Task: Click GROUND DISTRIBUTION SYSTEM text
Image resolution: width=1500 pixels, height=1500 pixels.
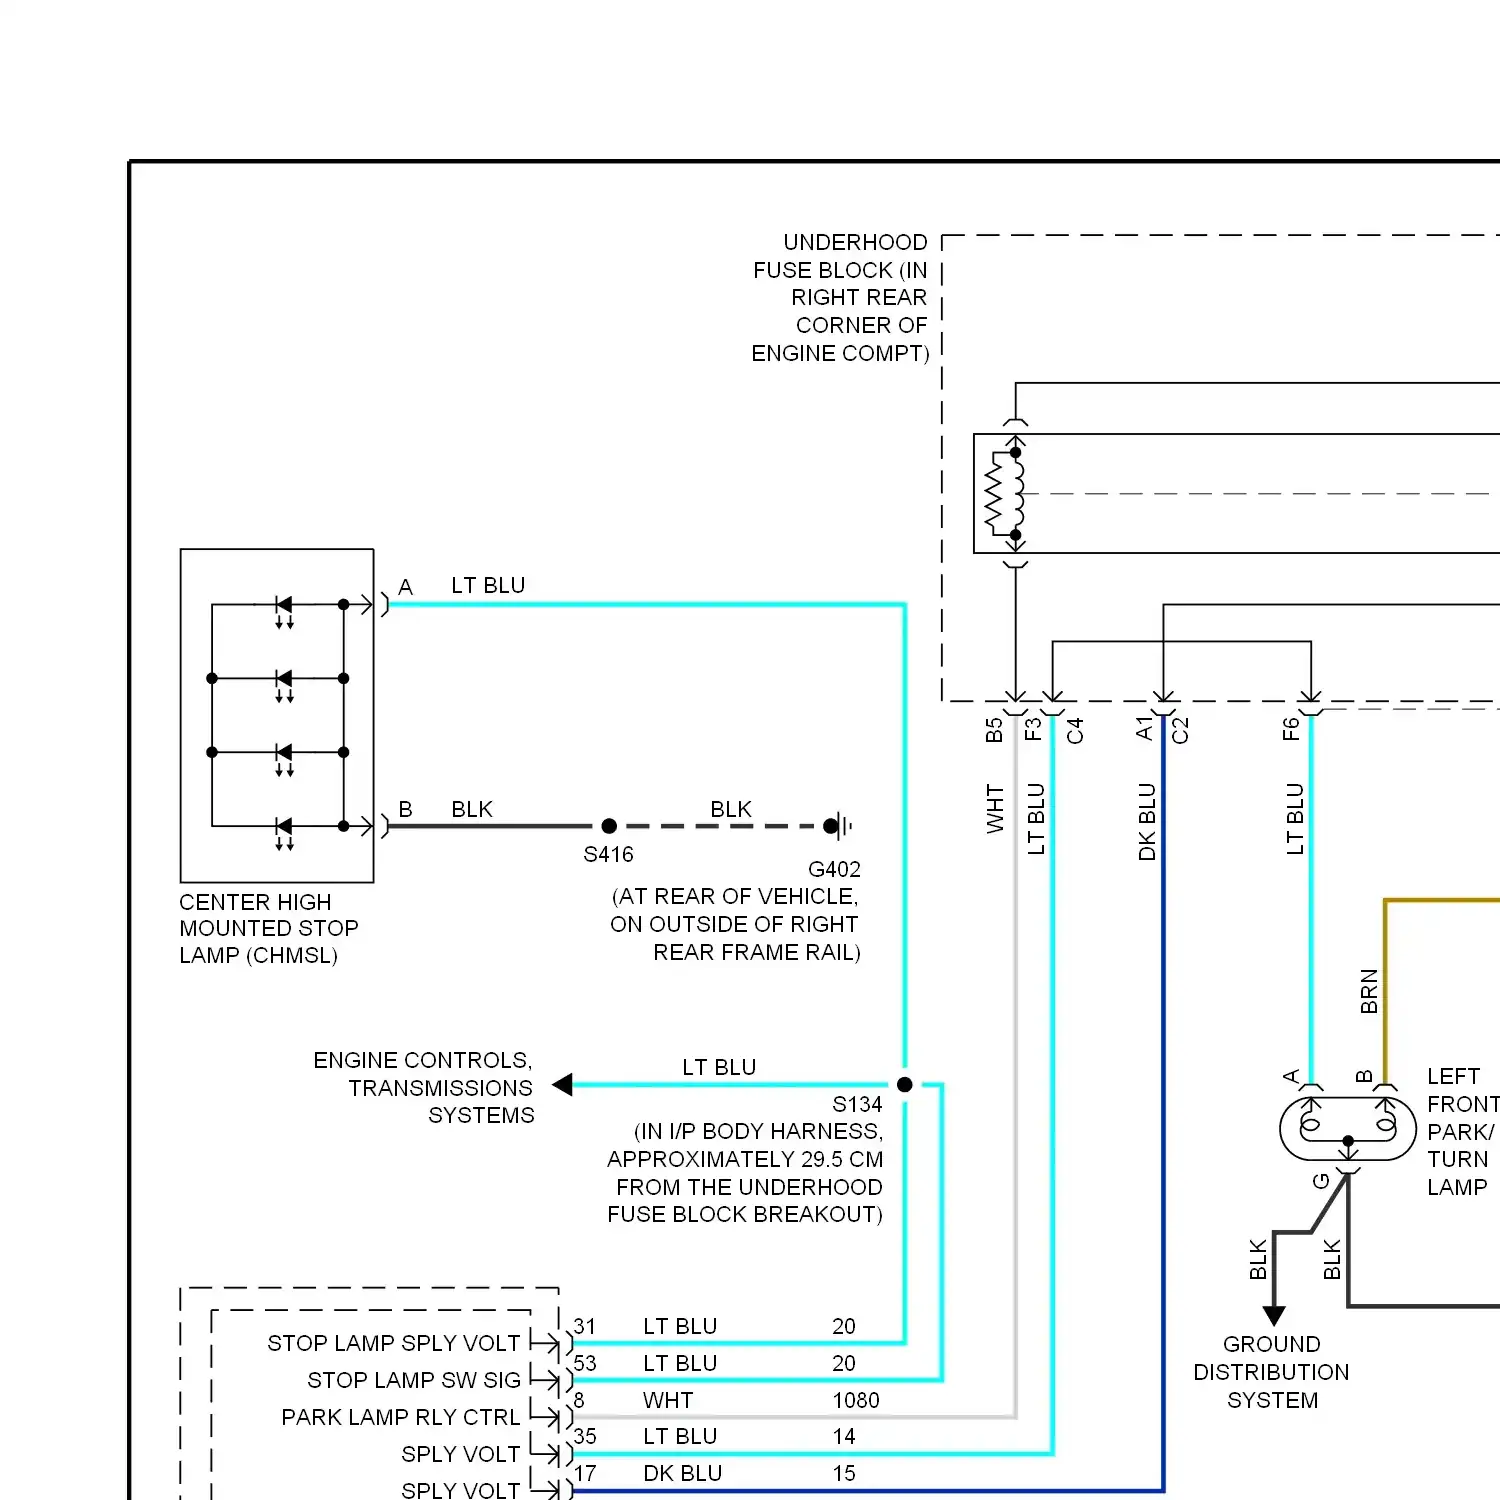Action: coord(1271,1372)
